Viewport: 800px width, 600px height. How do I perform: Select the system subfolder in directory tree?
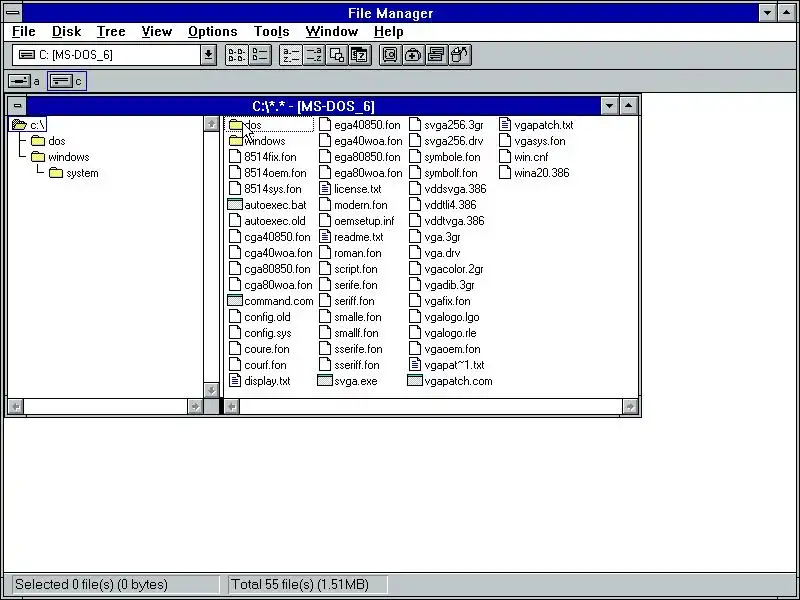(x=73, y=173)
